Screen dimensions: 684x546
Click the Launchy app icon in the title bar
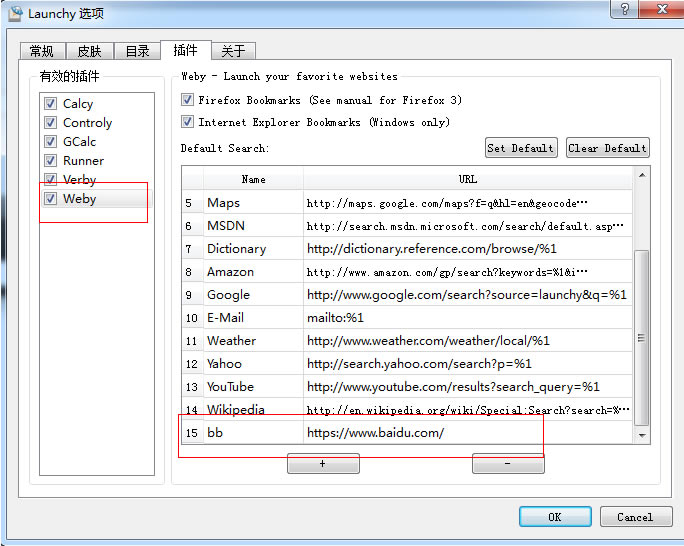pos(16,14)
